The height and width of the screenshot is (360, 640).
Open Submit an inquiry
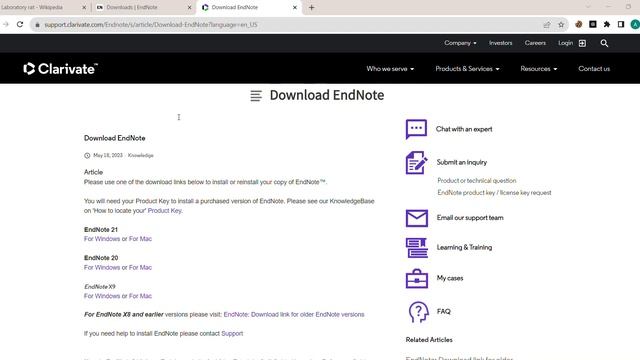click(462, 162)
